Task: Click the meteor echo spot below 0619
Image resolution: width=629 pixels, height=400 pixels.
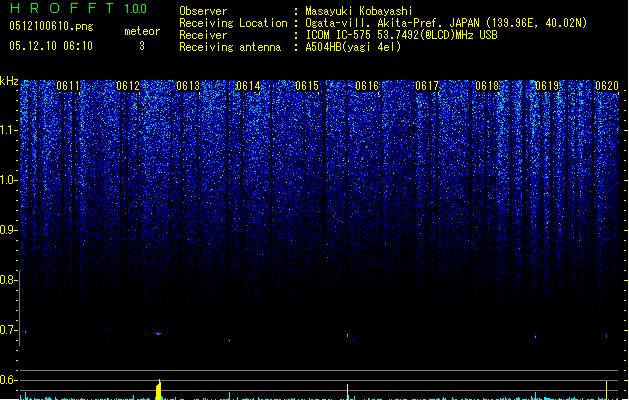Action: [x=536, y=336]
